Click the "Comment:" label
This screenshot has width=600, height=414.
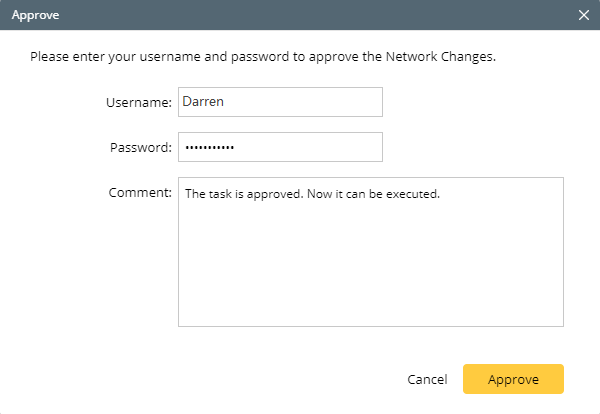(141, 192)
